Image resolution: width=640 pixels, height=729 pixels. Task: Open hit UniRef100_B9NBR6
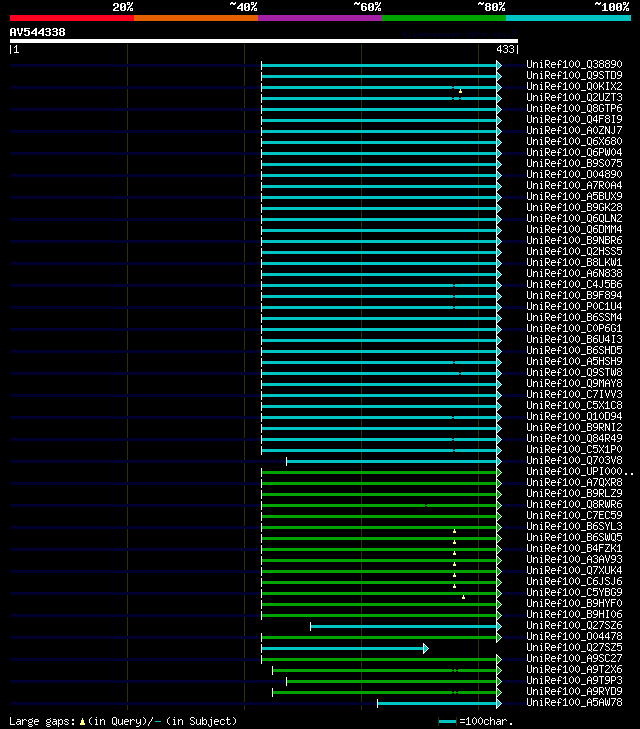[x=574, y=240]
